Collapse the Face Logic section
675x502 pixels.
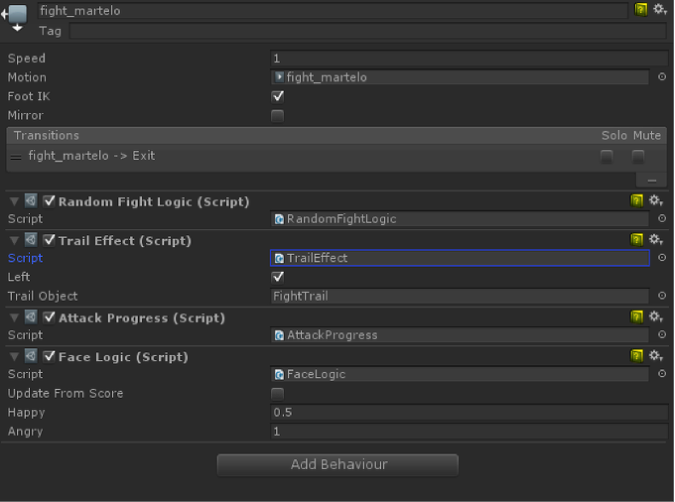(14, 357)
